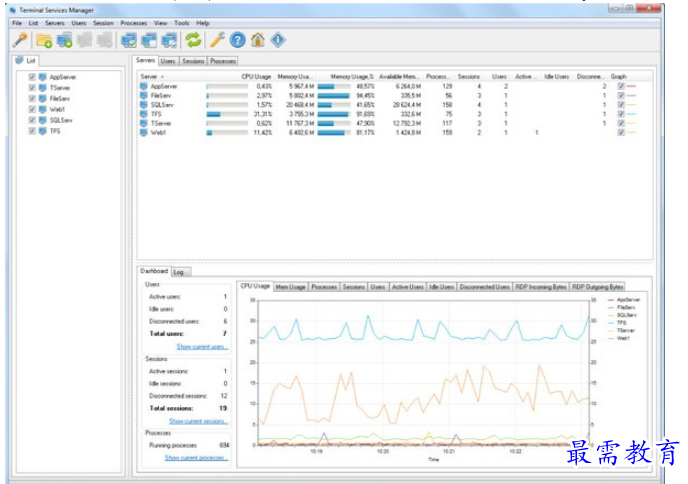
Task: Uncheck TServer in the server list
Action: coord(32,88)
